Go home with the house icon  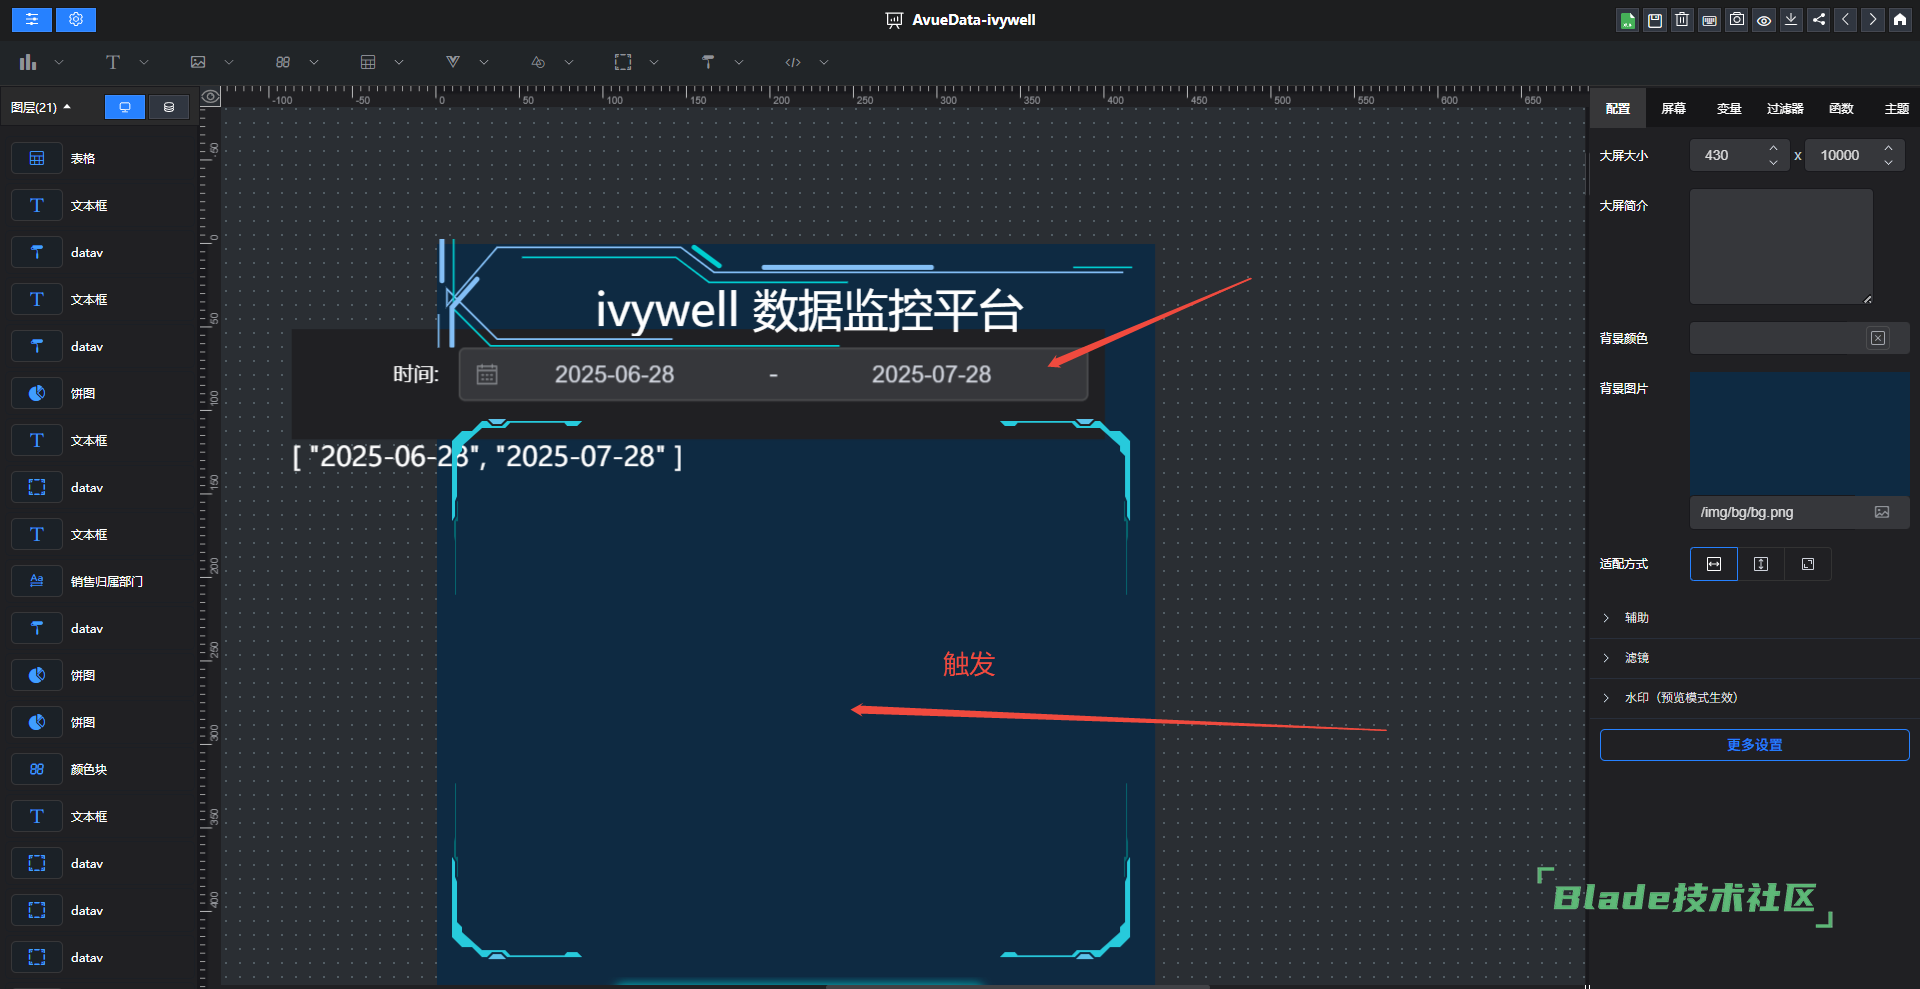1900,20
